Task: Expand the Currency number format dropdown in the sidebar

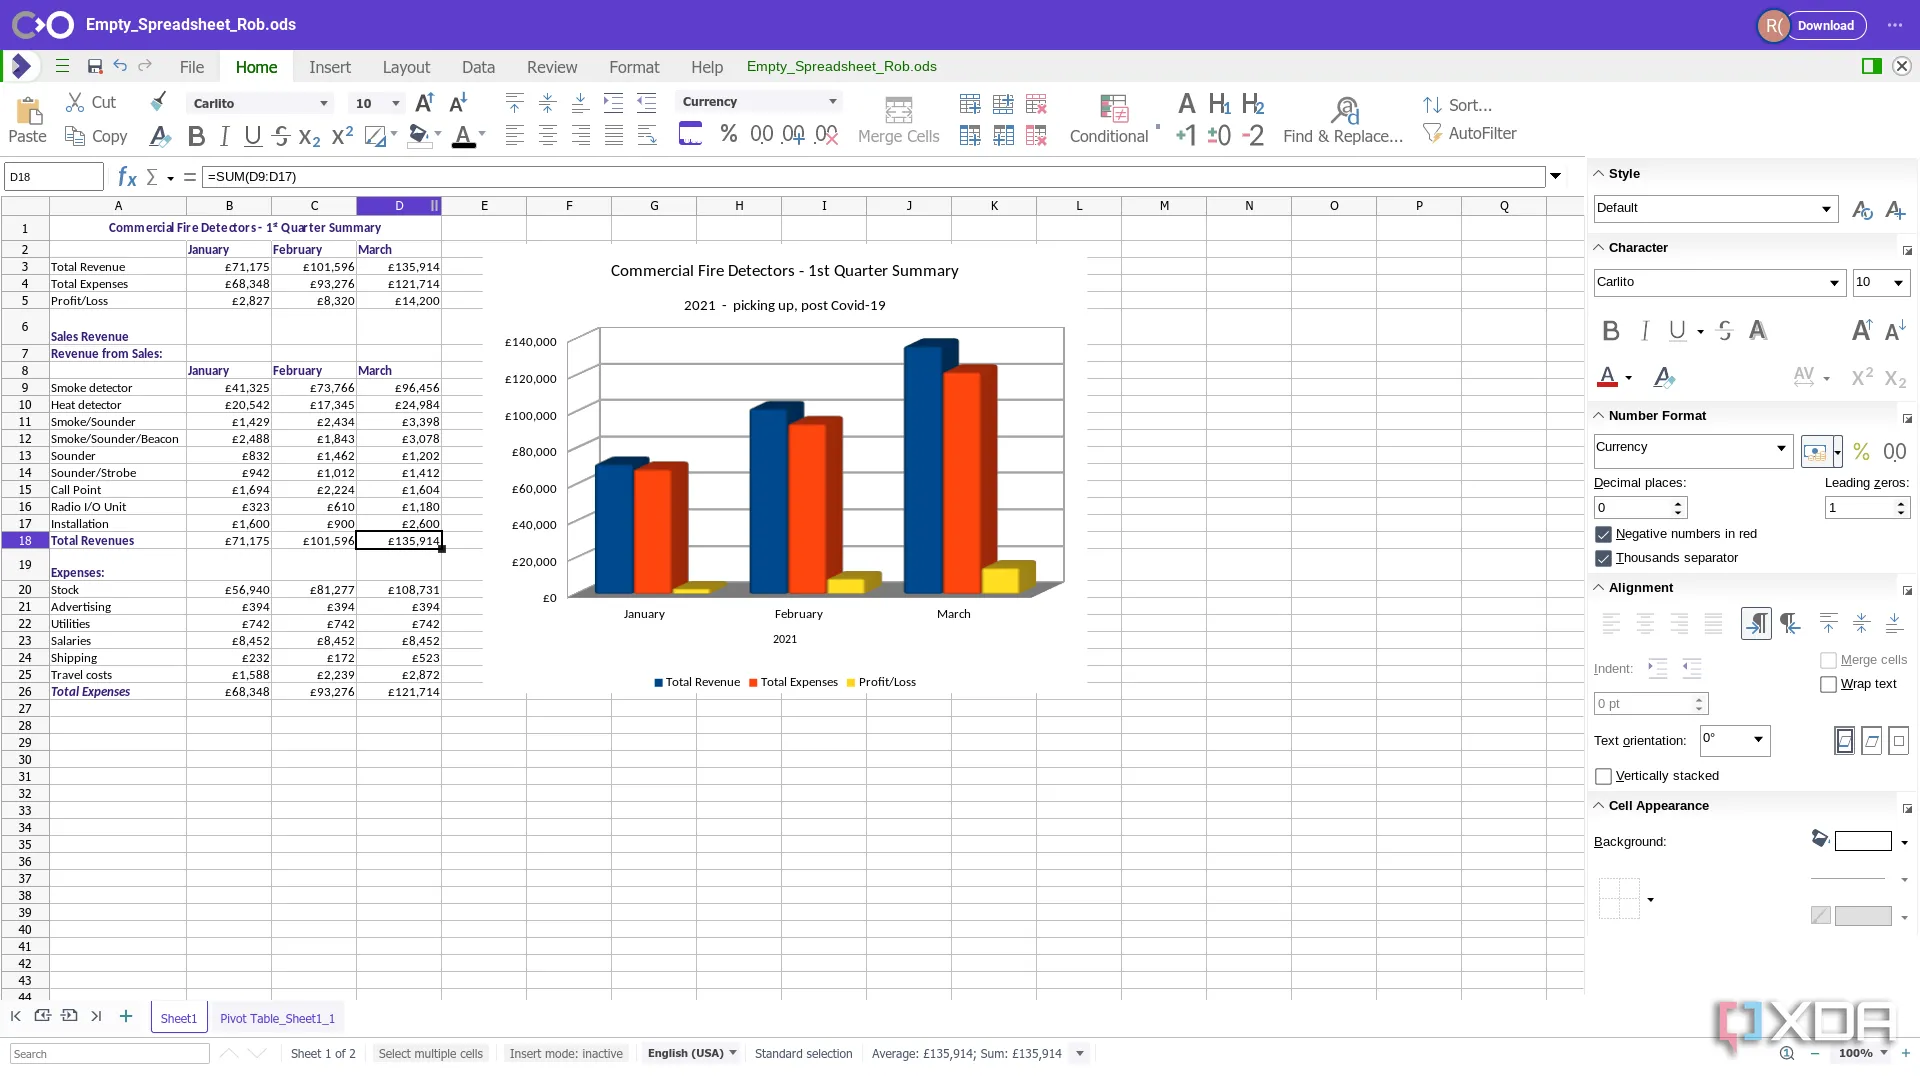Action: pos(1781,448)
